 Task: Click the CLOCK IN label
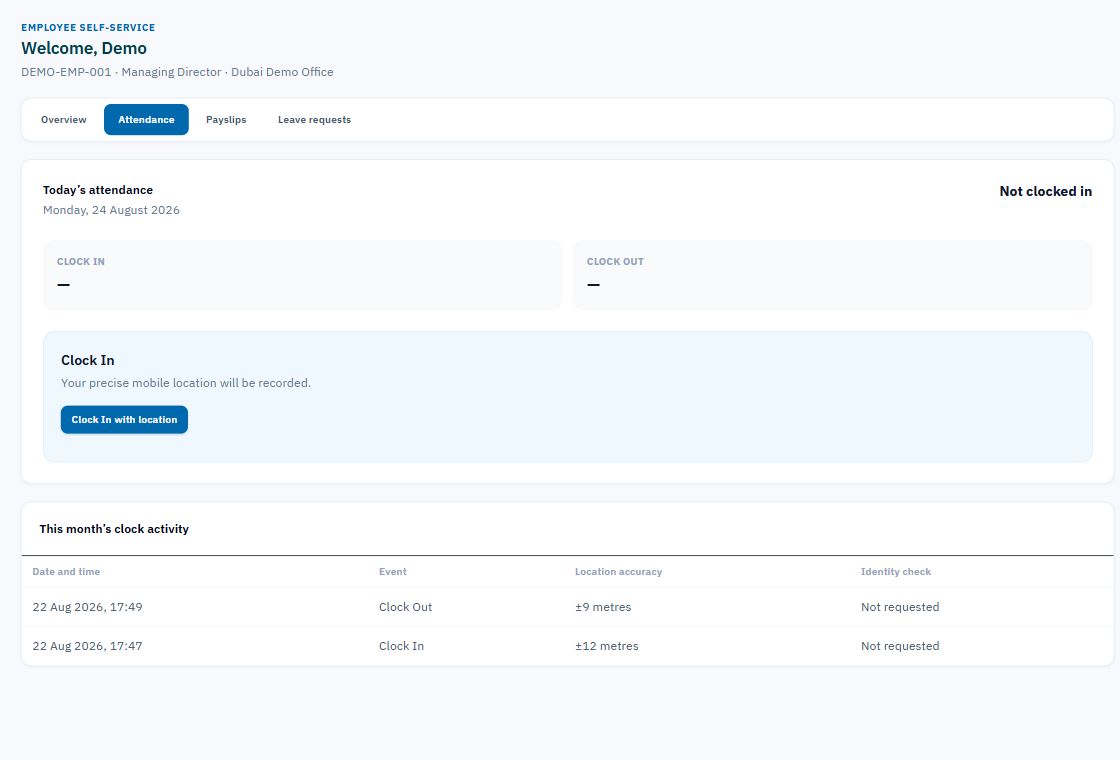(x=81, y=261)
